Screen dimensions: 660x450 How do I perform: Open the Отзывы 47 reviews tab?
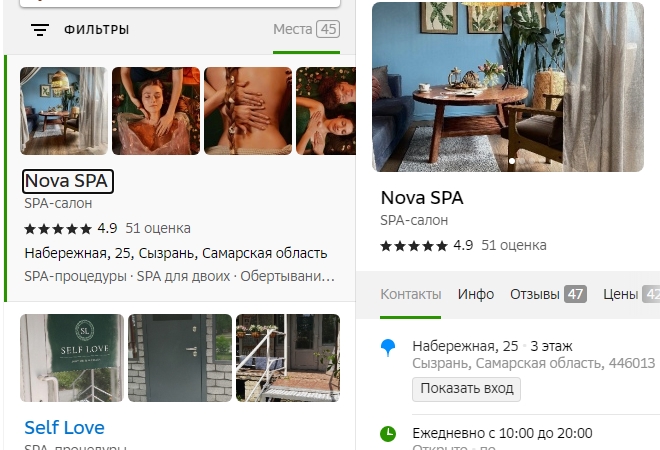(x=548, y=294)
